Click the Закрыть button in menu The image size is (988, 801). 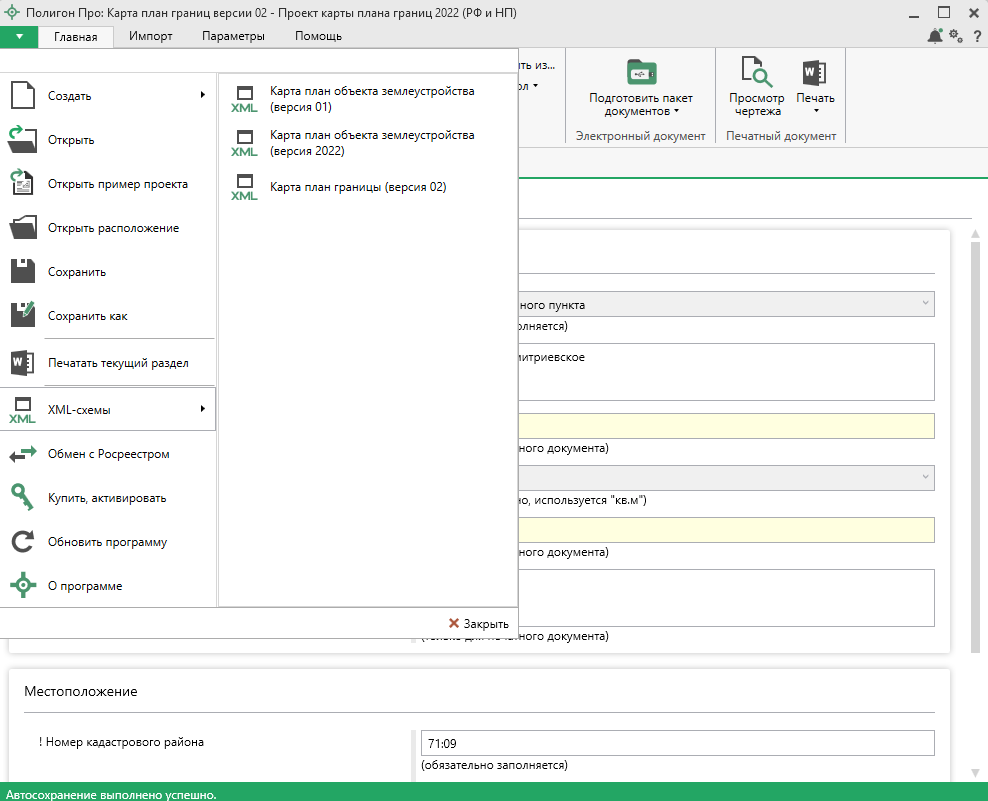pos(478,623)
